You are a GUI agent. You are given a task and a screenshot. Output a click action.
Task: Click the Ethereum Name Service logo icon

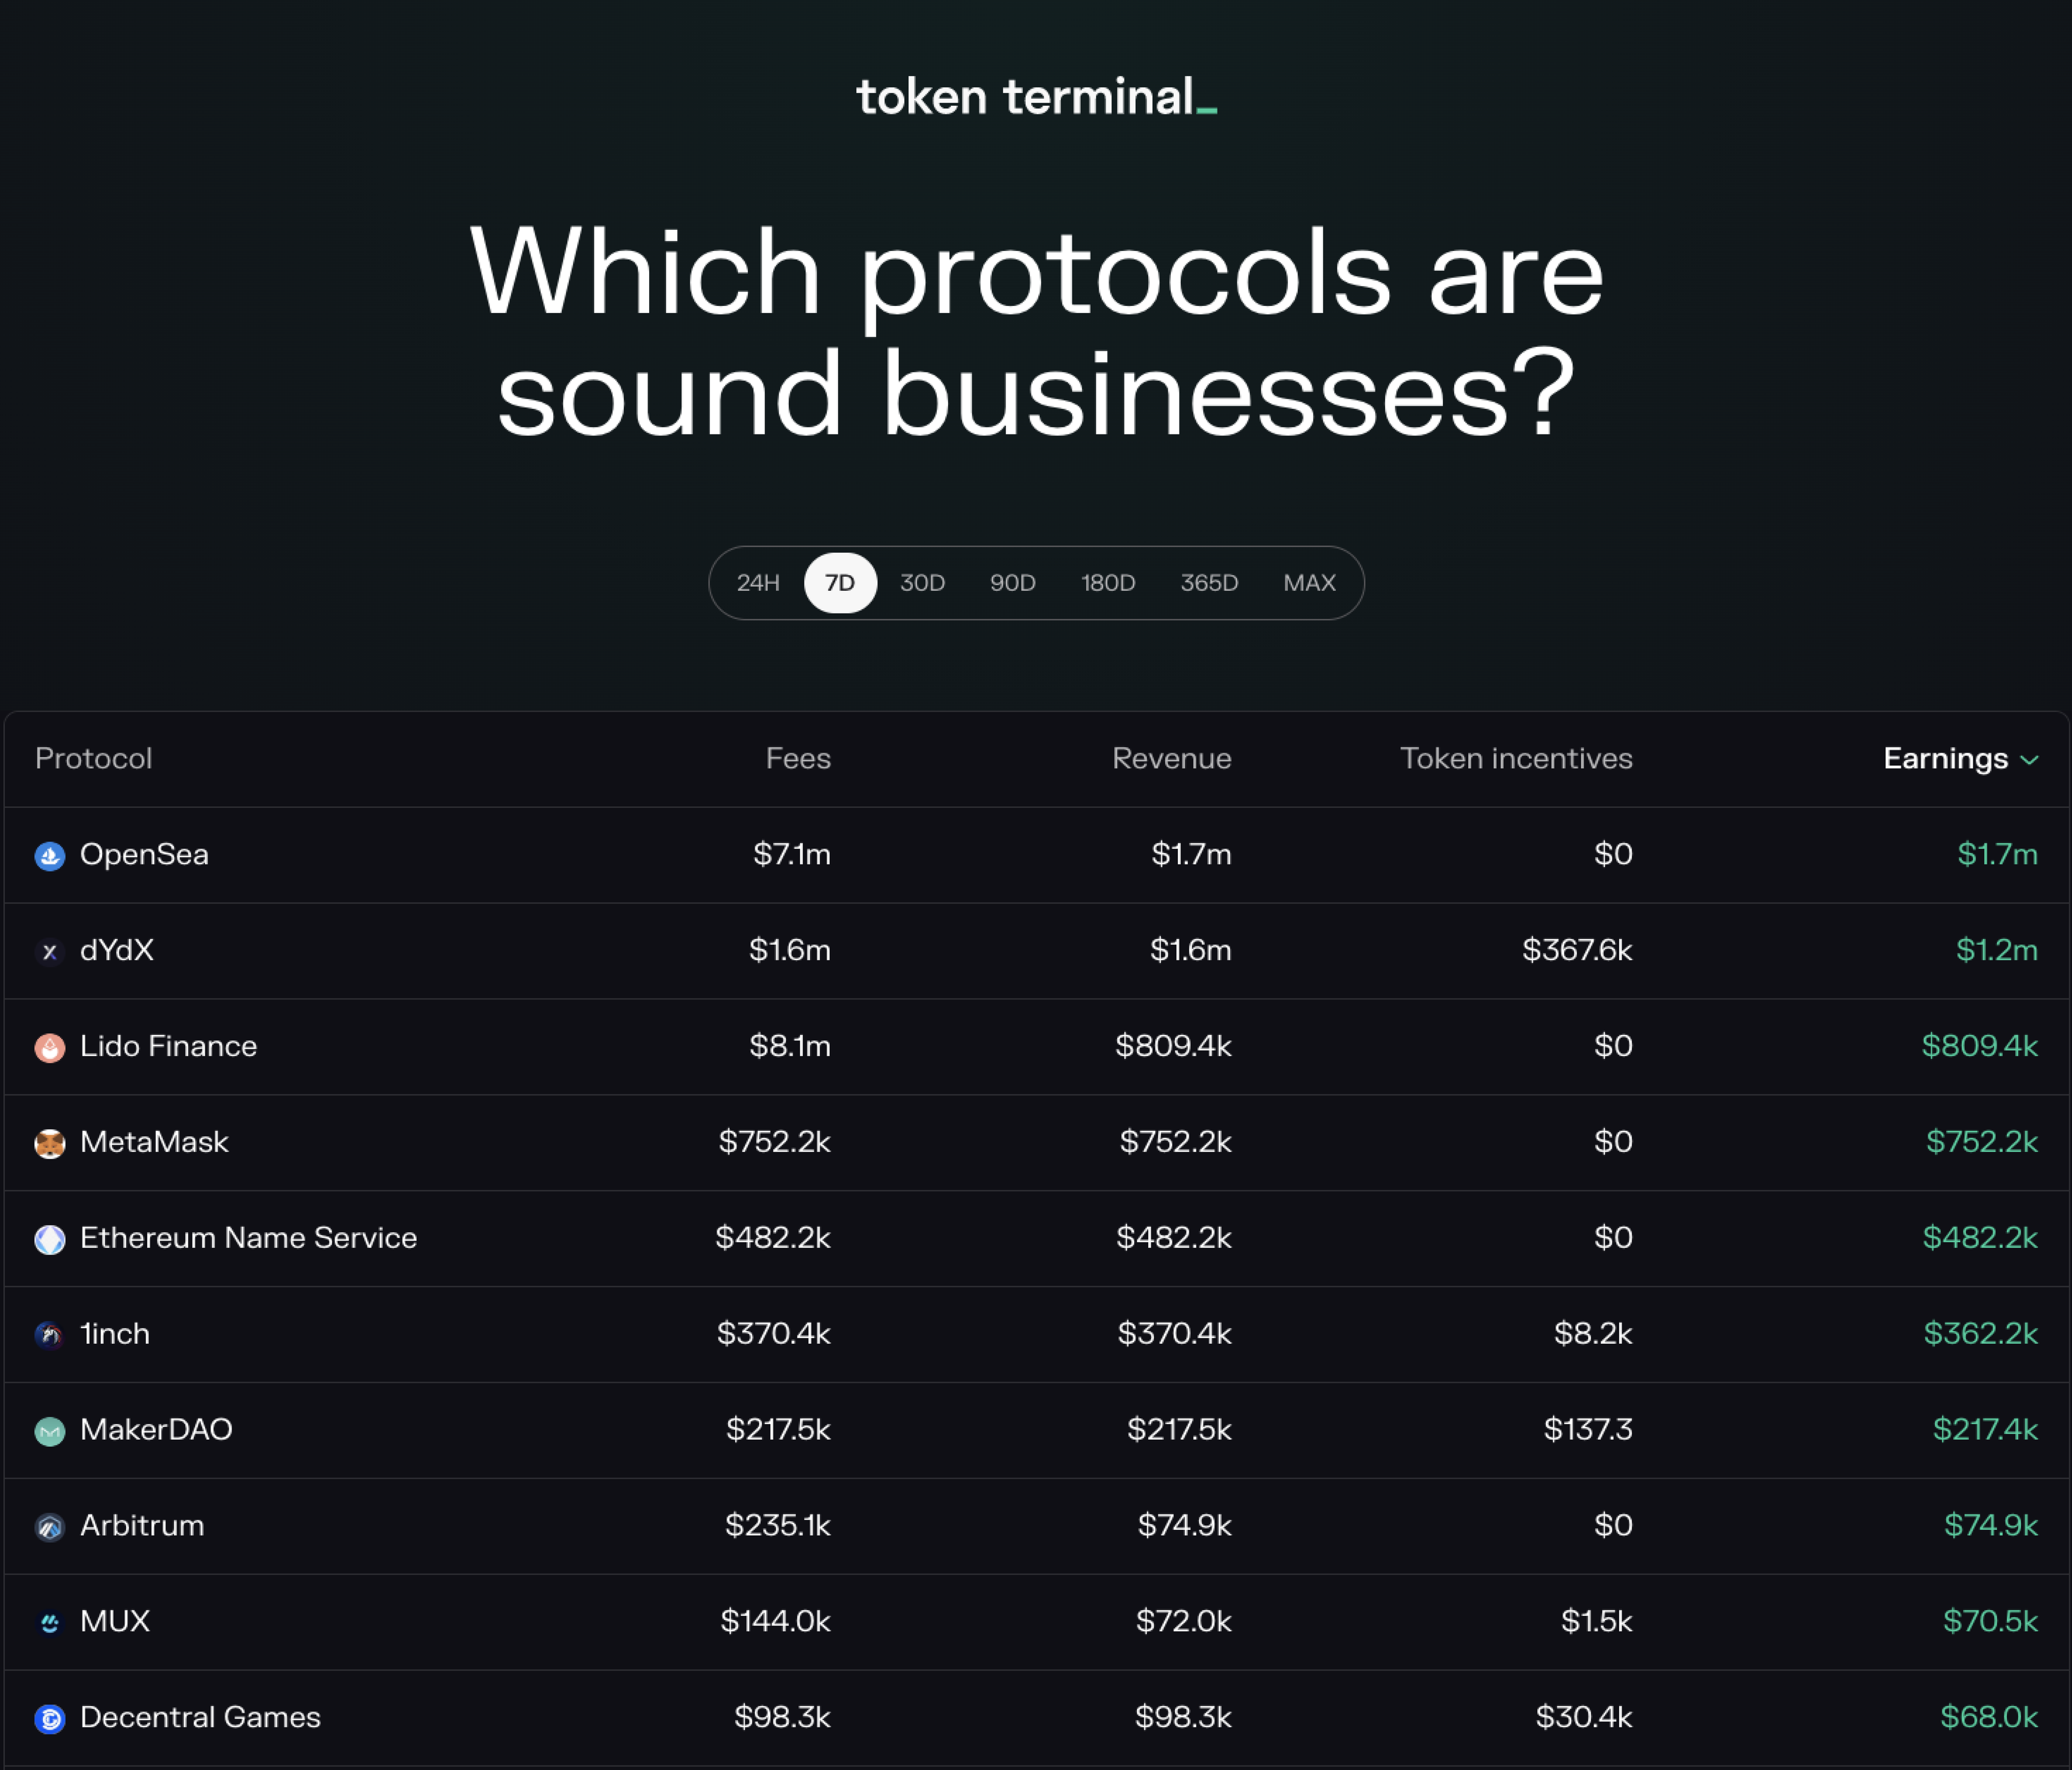point(49,1239)
